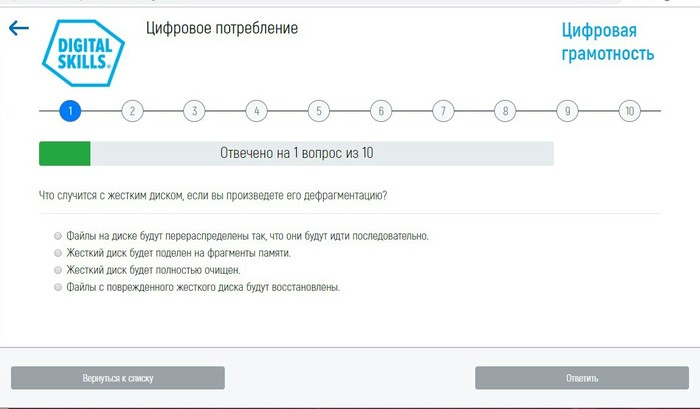
Task: Jump to question step 9
Action: (567, 111)
